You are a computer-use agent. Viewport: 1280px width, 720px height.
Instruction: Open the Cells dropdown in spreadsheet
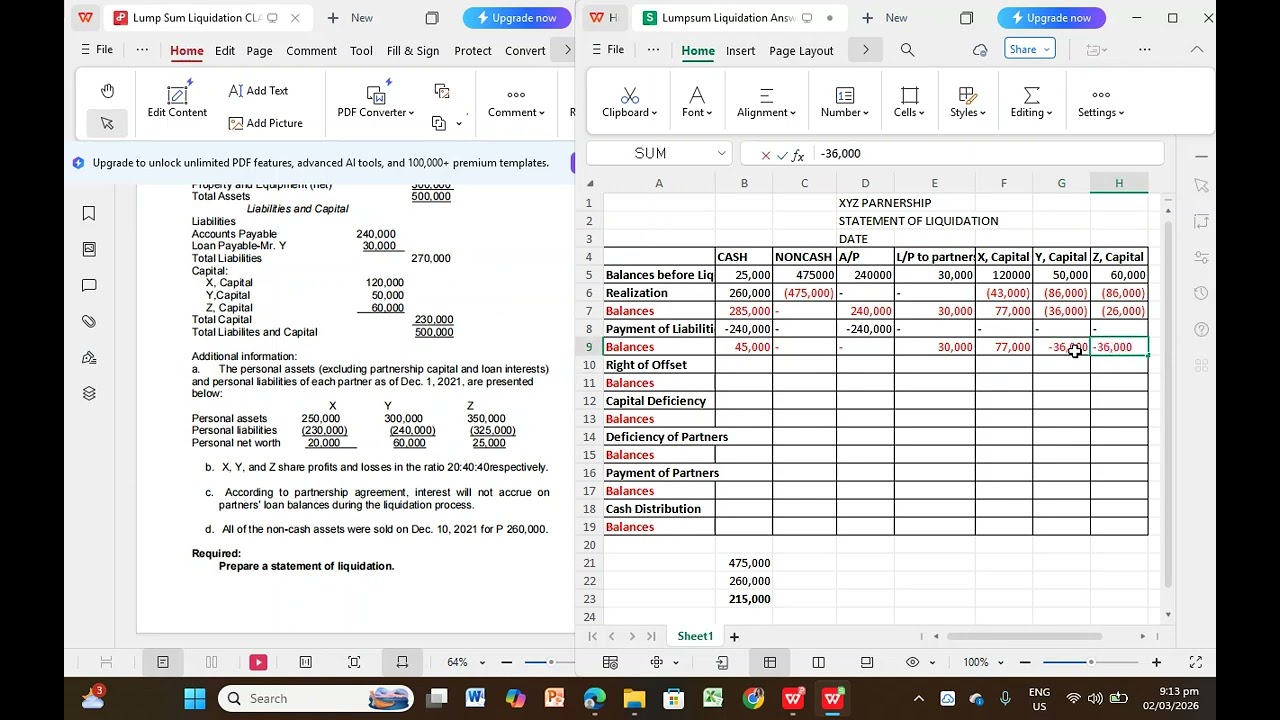coord(909,101)
